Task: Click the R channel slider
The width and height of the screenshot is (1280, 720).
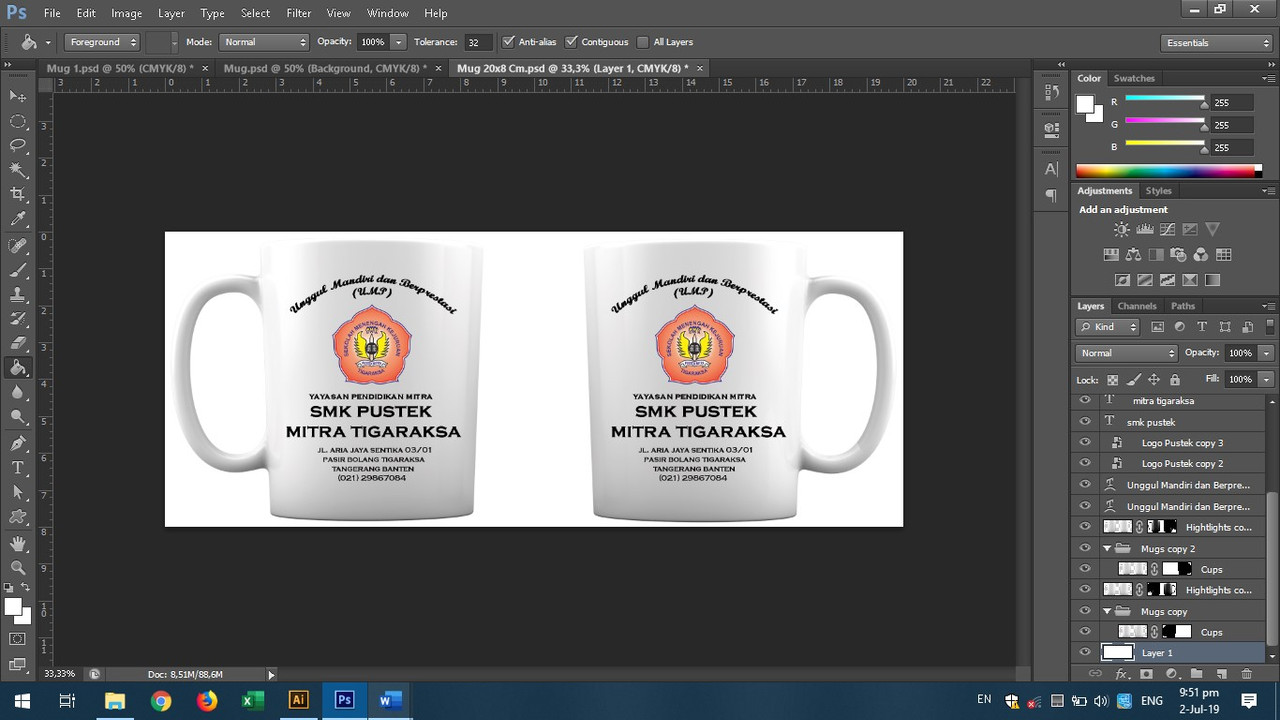Action: [x=1165, y=100]
